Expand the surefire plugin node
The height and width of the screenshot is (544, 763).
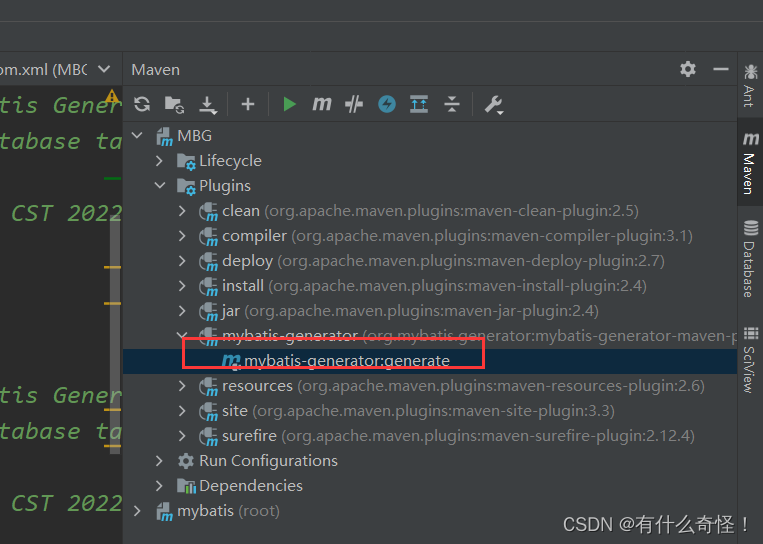point(182,435)
